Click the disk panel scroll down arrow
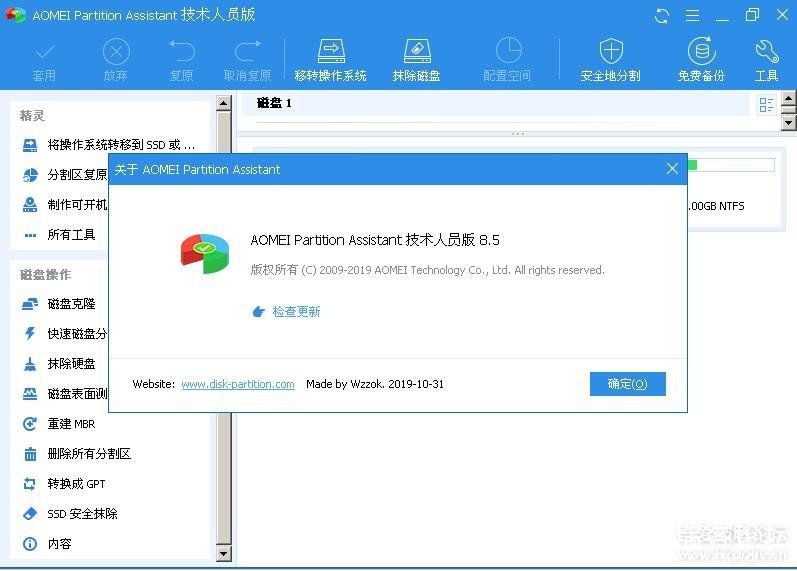 788,123
